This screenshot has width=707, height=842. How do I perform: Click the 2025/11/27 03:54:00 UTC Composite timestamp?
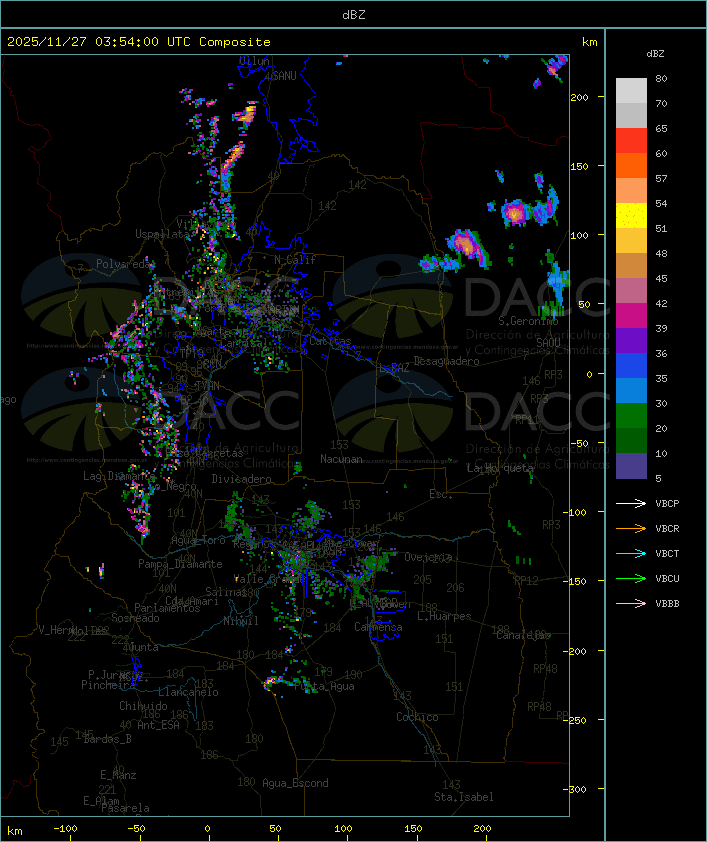(139, 42)
